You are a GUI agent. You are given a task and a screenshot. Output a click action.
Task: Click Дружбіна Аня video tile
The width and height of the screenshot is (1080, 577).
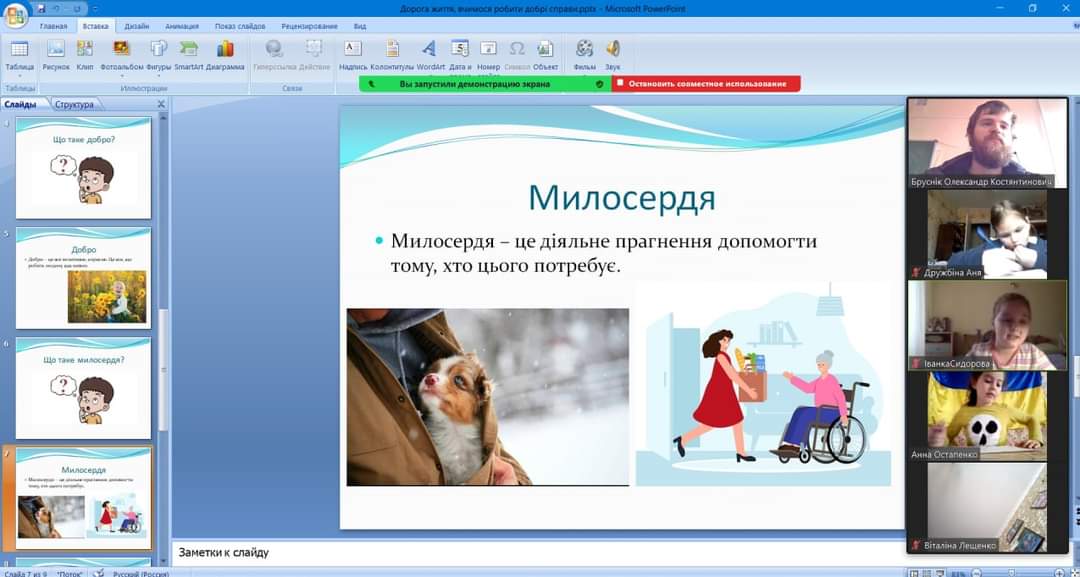click(x=987, y=234)
